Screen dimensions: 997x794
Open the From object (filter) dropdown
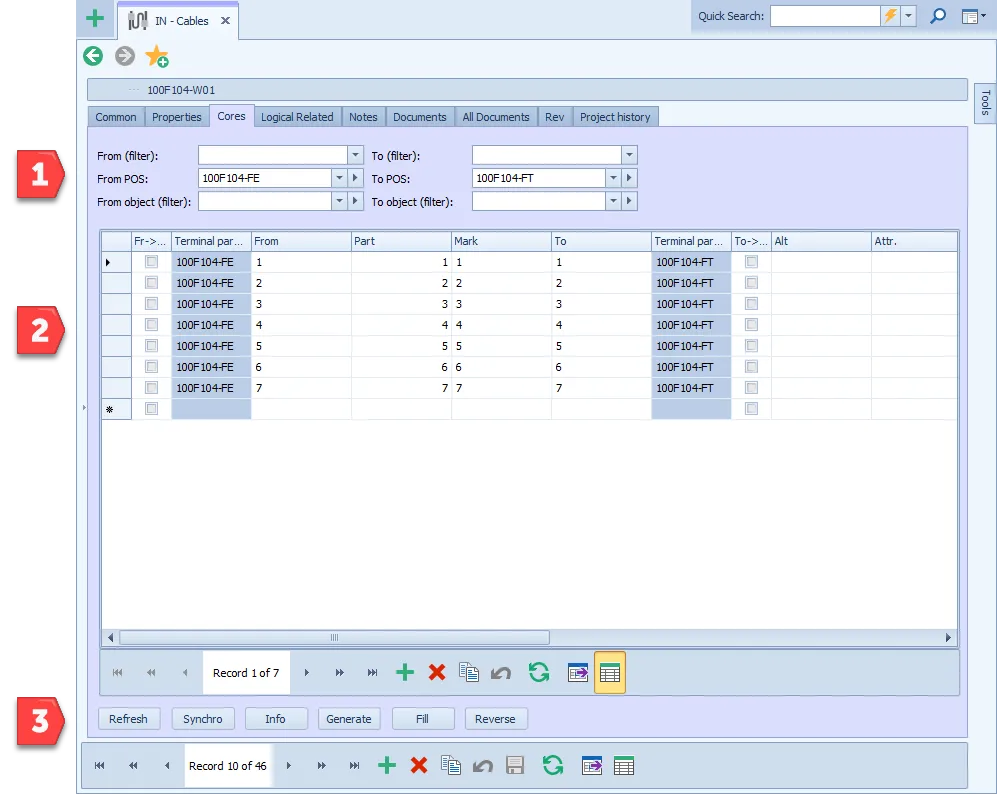(340, 201)
